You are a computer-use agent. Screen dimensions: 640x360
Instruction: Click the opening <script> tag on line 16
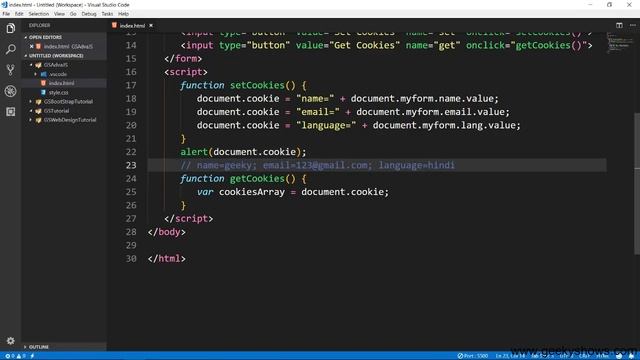(x=186, y=72)
